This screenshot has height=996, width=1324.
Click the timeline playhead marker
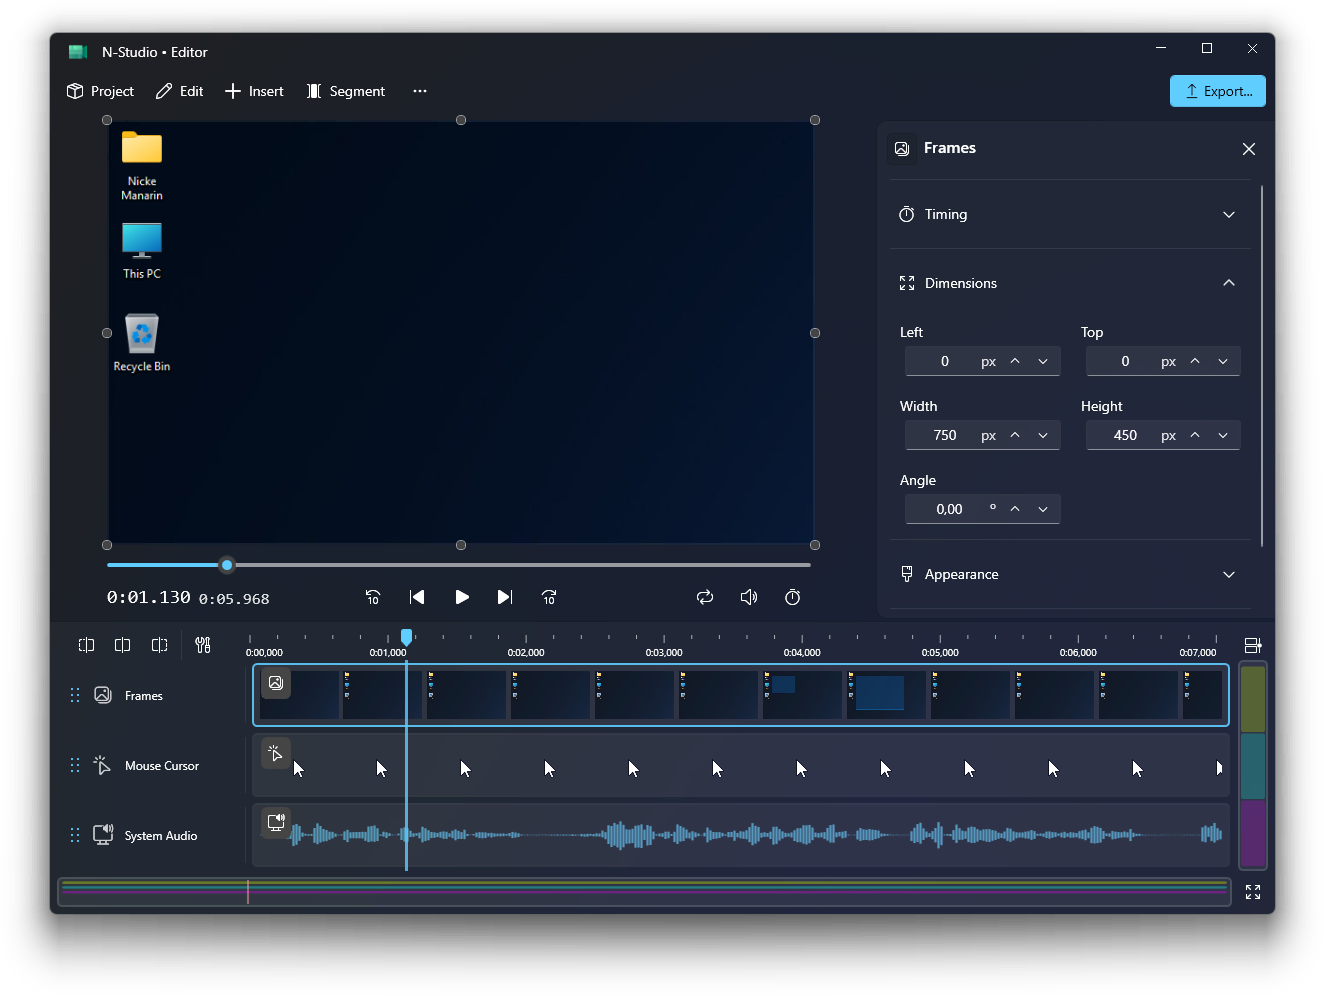[x=406, y=637]
